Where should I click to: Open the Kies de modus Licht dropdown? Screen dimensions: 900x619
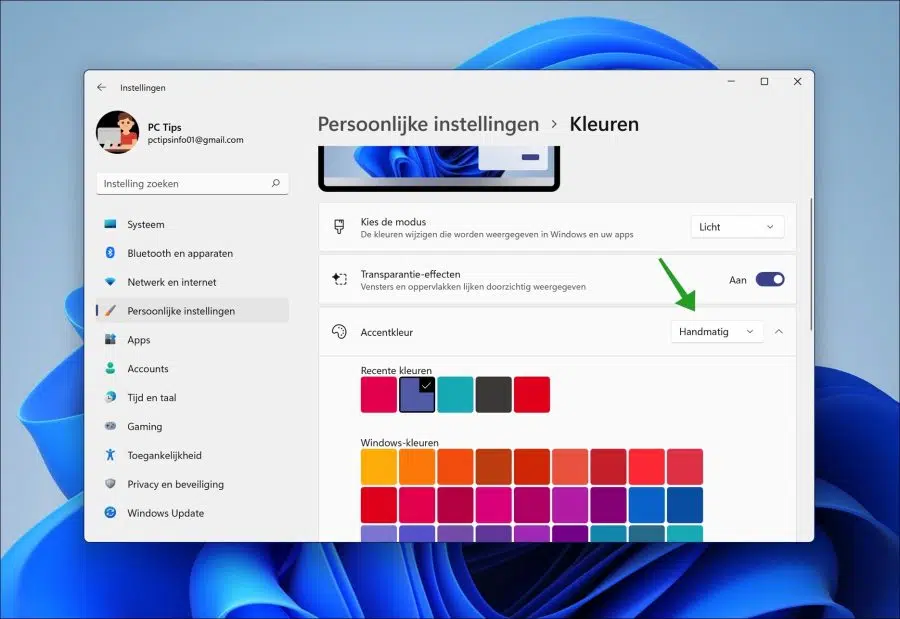coord(737,227)
